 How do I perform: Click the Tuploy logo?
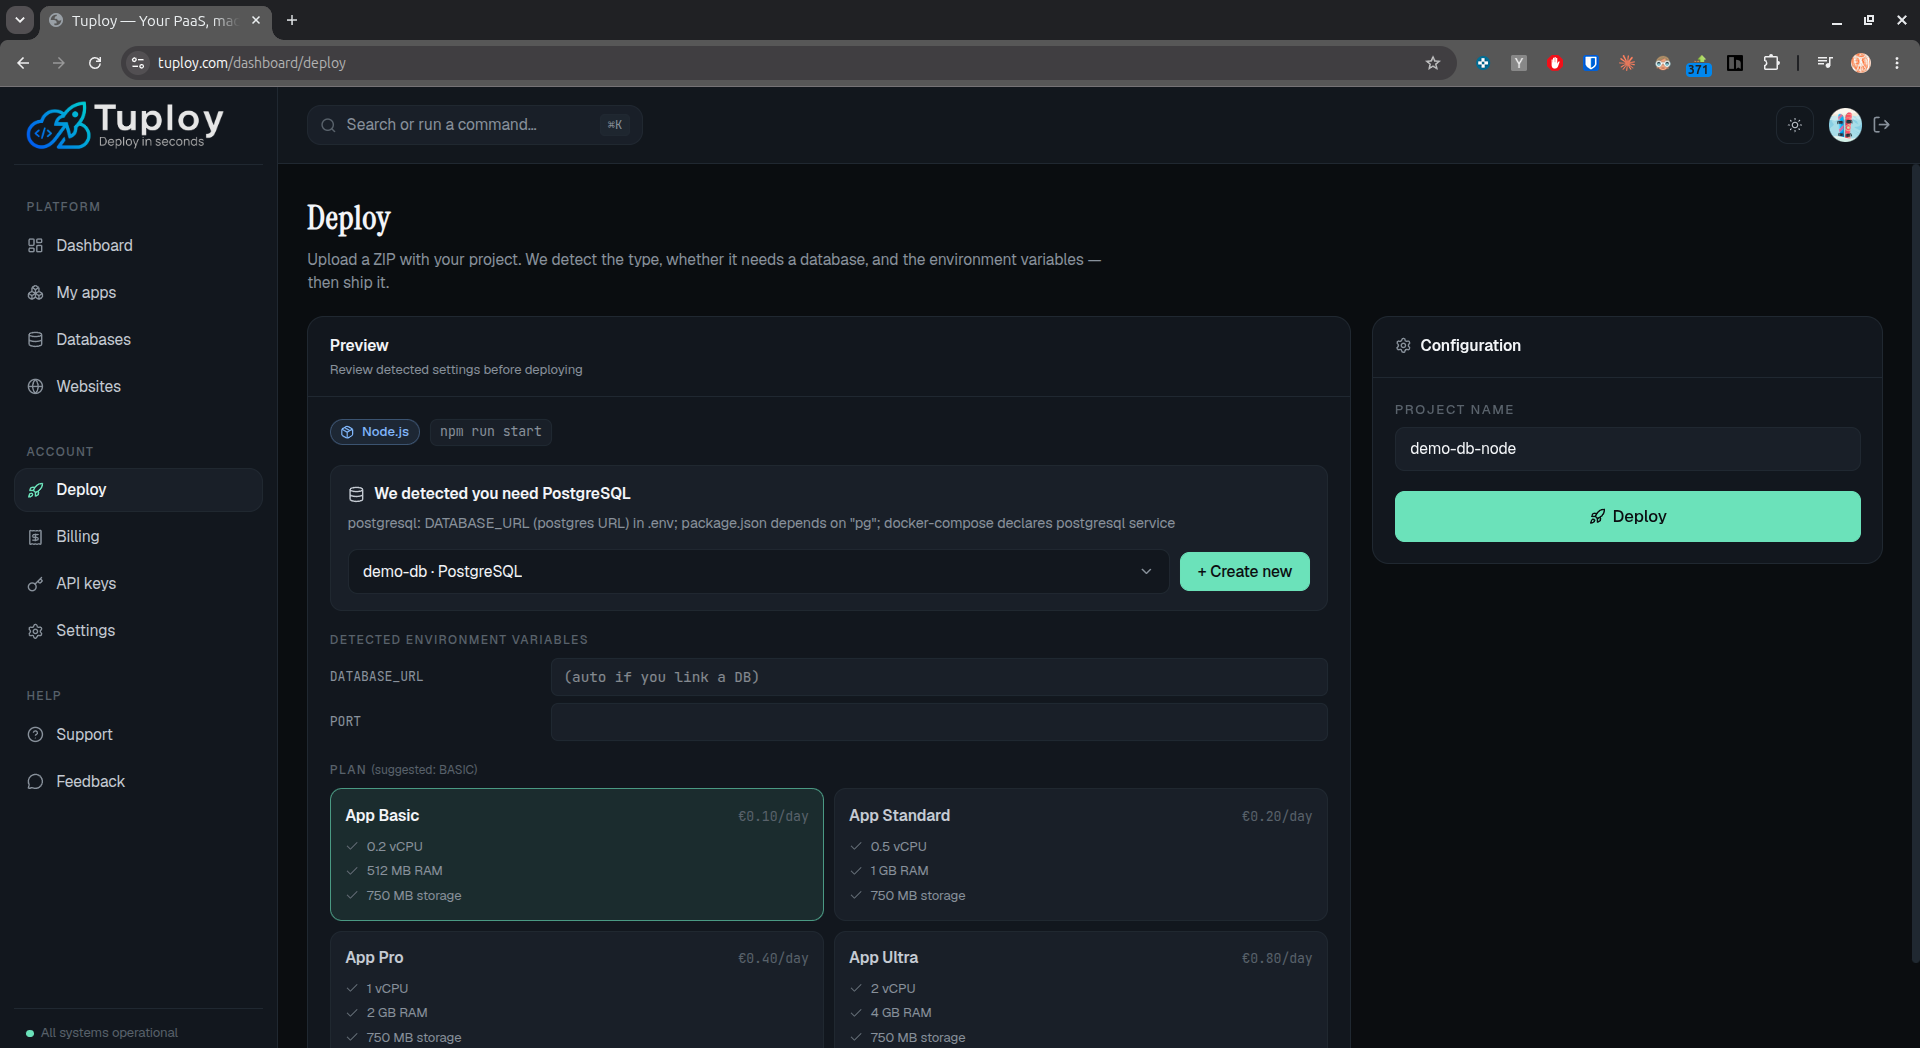click(x=125, y=125)
